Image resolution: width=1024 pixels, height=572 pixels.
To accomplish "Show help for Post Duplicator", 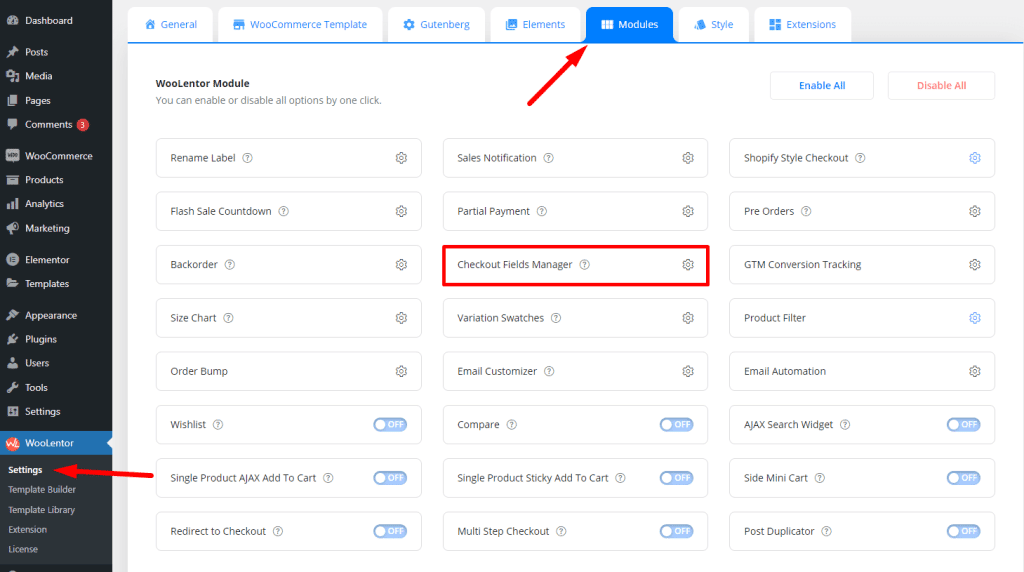I will tap(826, 532).
